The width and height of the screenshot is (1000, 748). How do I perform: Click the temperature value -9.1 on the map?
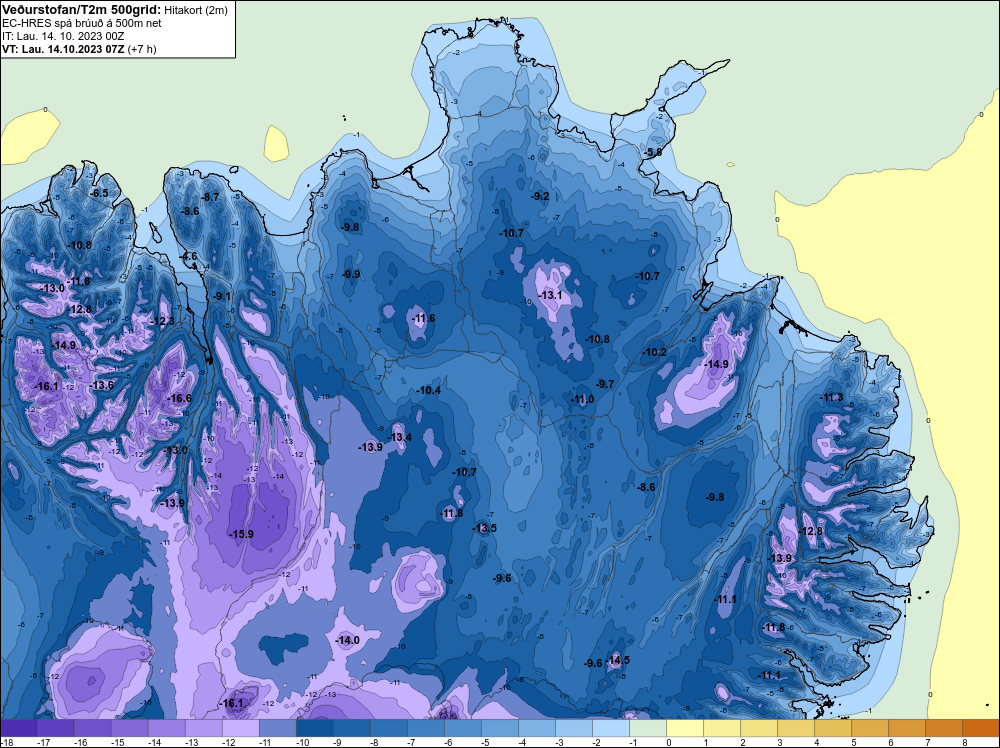point(222,296)
